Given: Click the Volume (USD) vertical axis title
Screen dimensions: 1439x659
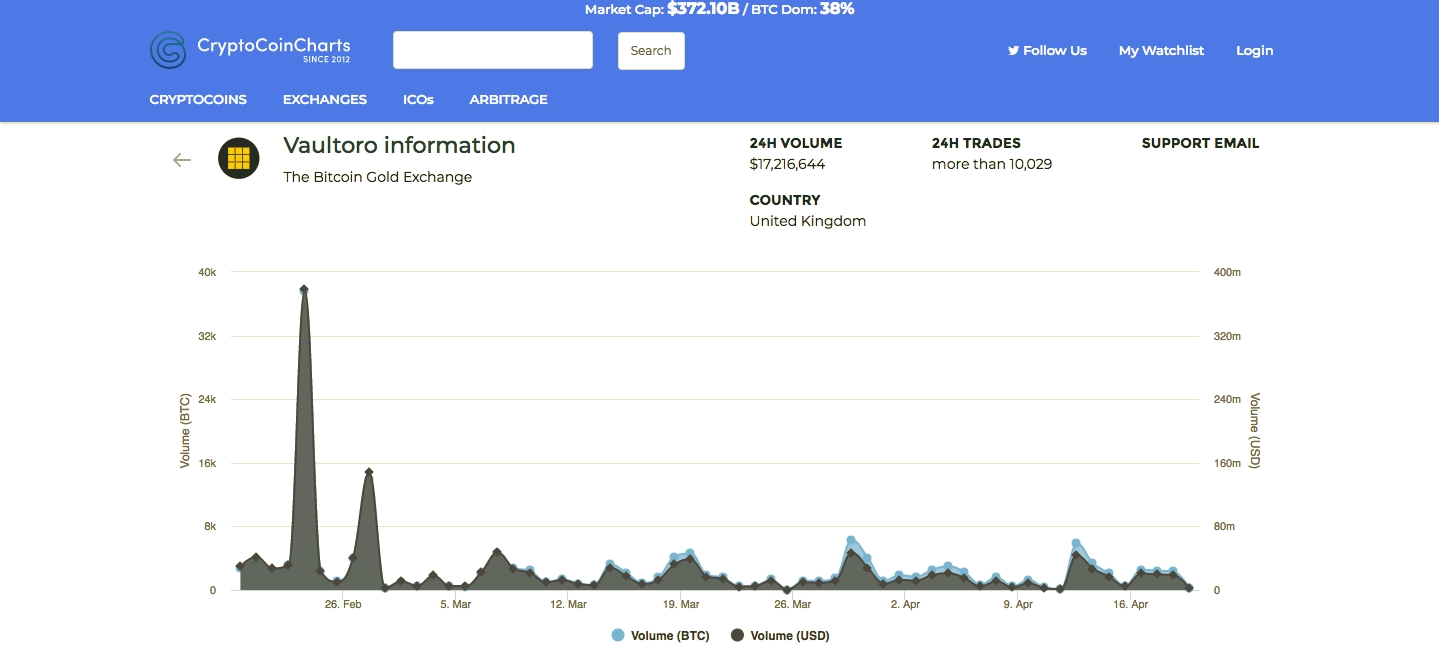Looking at the screenshot, I should pos(1255,431).
